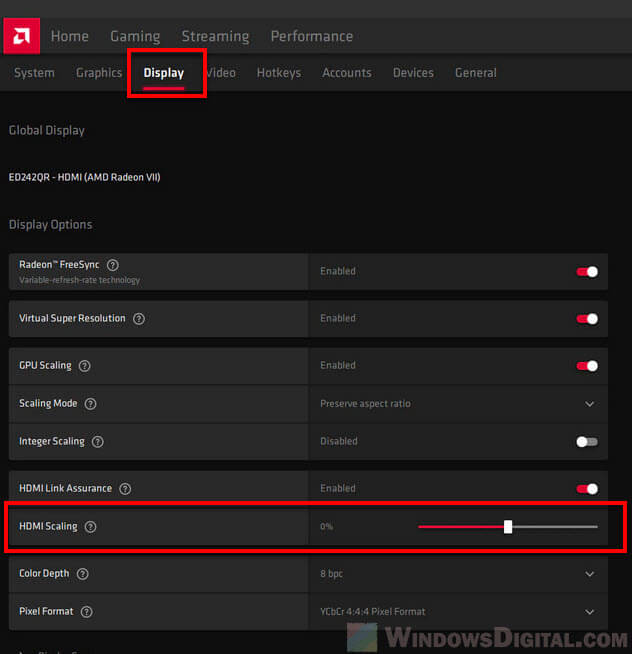632x654 pixels.
Task: Open Performance tab
Action: (x=312, y=36)
